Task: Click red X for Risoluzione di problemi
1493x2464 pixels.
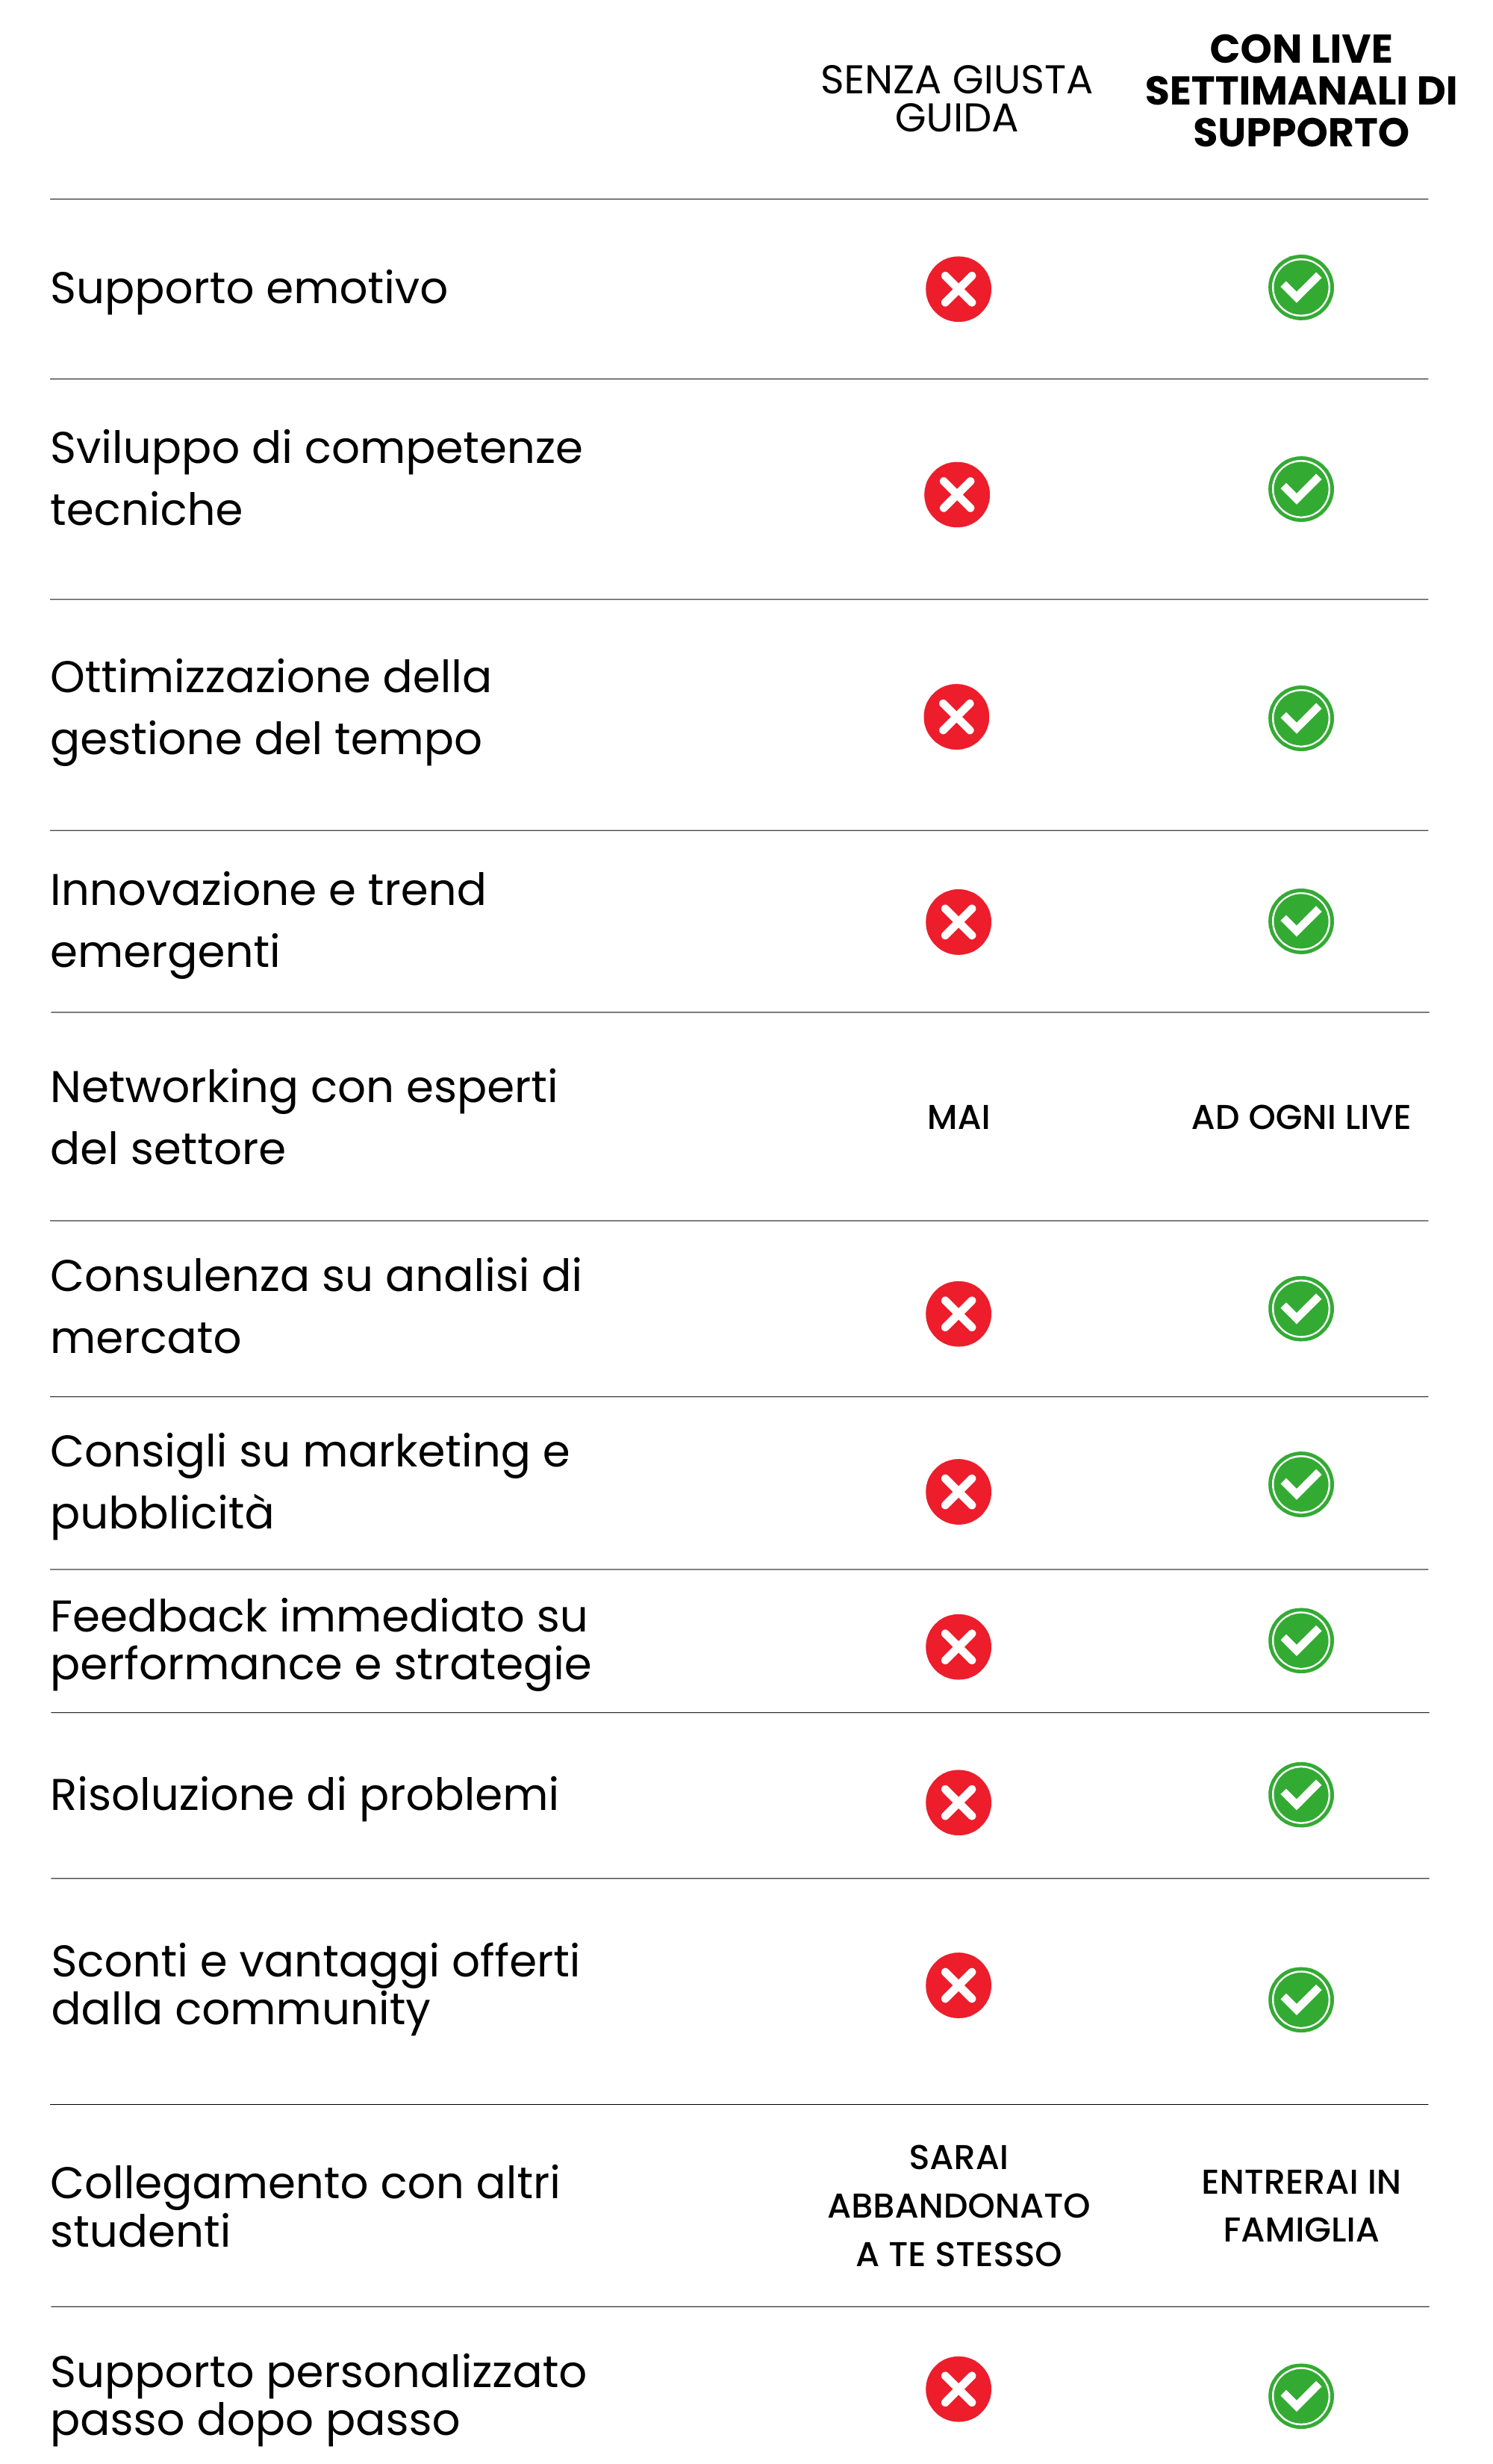Action: [957, 1802]
